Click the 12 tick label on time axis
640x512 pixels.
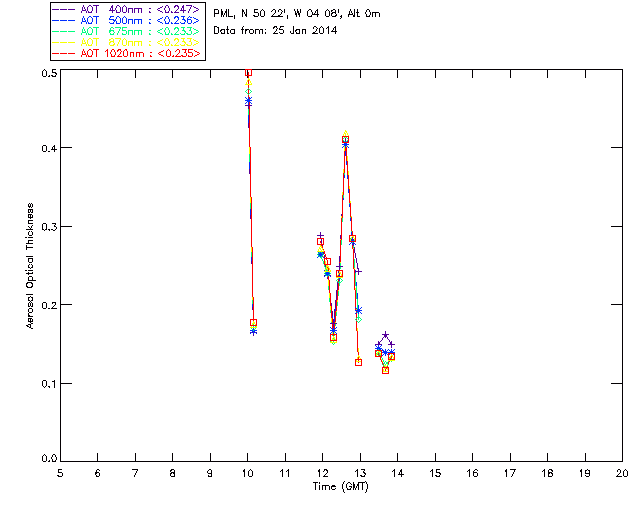(322, 474)
